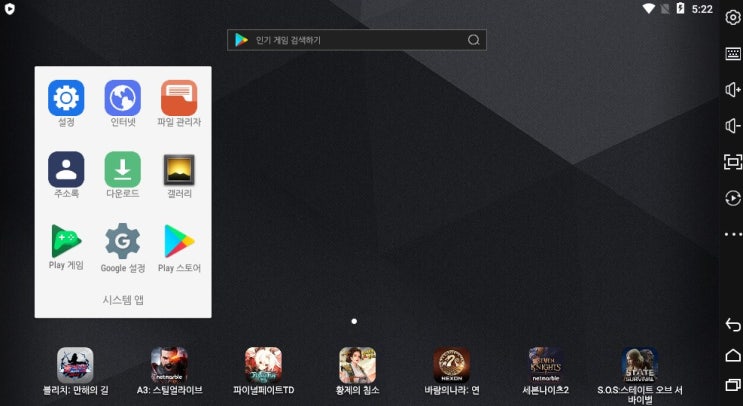Show more sidebar tools via three dots
This screenshot has width=743, height=406.
pos(733,234)
